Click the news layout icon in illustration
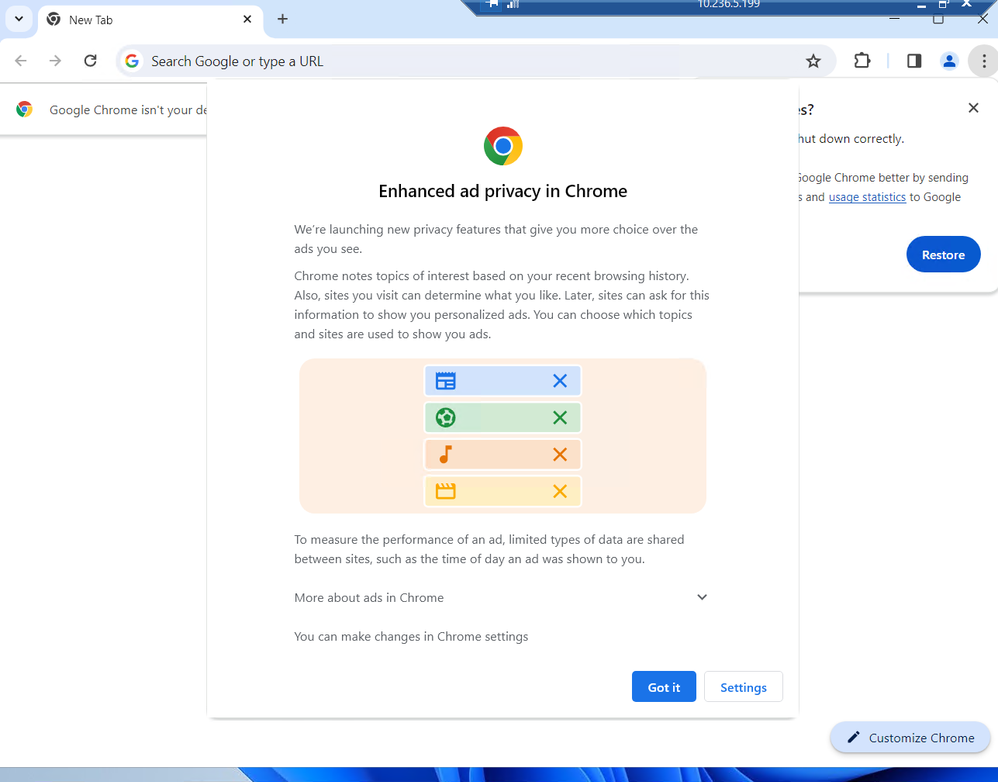 coord(445,381)
